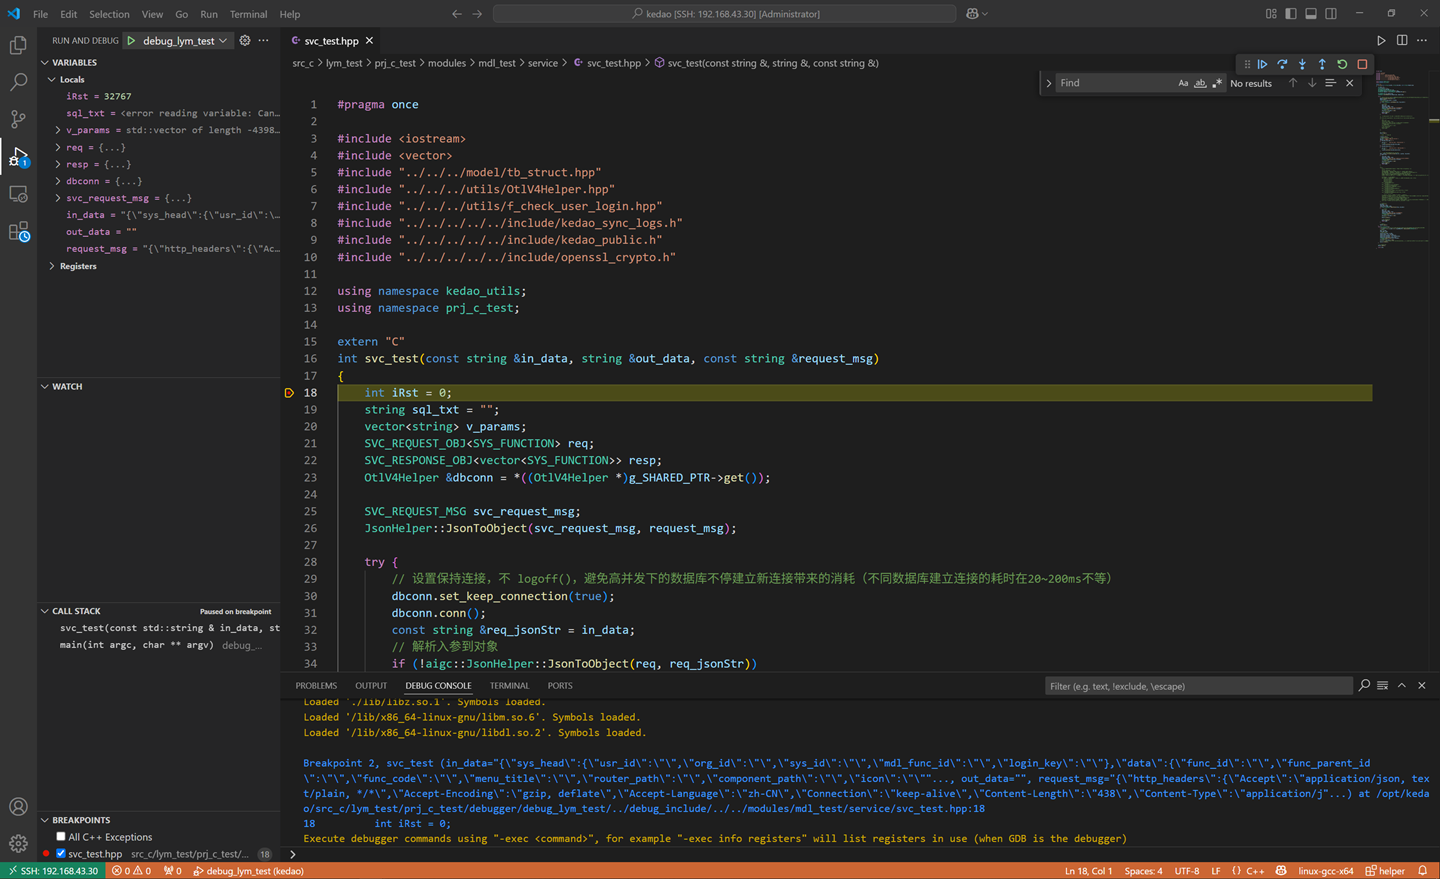Open launch.json via debug gear icon
Screen dimensions: 1440x879
pyautogui.click(x=245, y=41)
